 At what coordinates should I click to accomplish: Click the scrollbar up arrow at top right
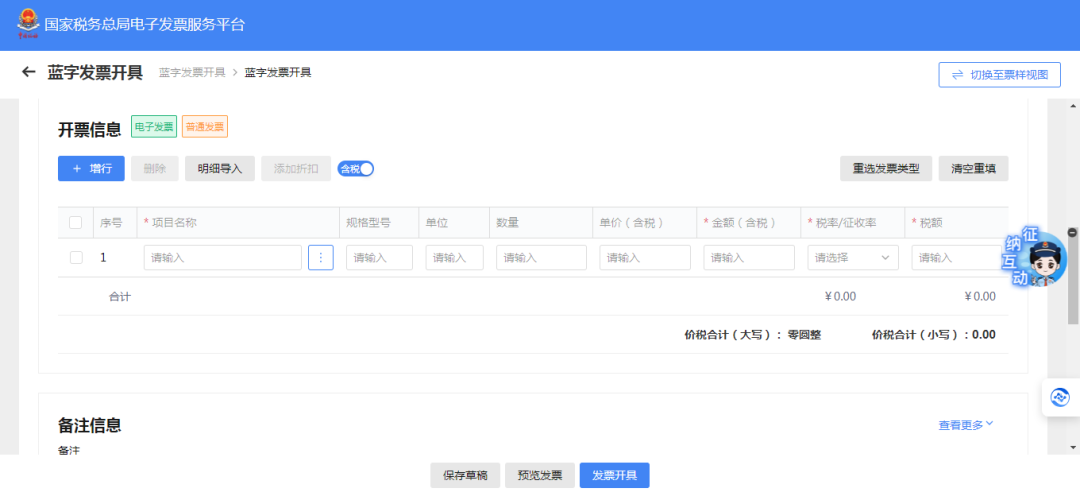(x=1072, y=106)
